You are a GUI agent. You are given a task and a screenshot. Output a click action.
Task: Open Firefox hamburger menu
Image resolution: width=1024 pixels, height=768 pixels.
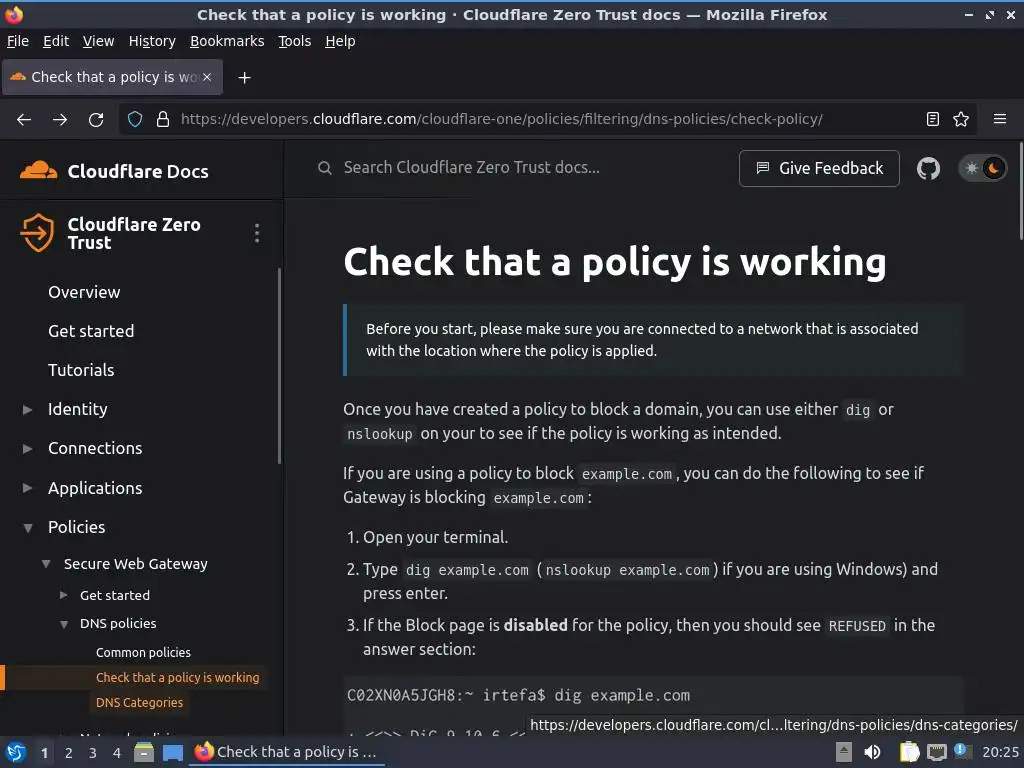click(x=1000, y=119)
